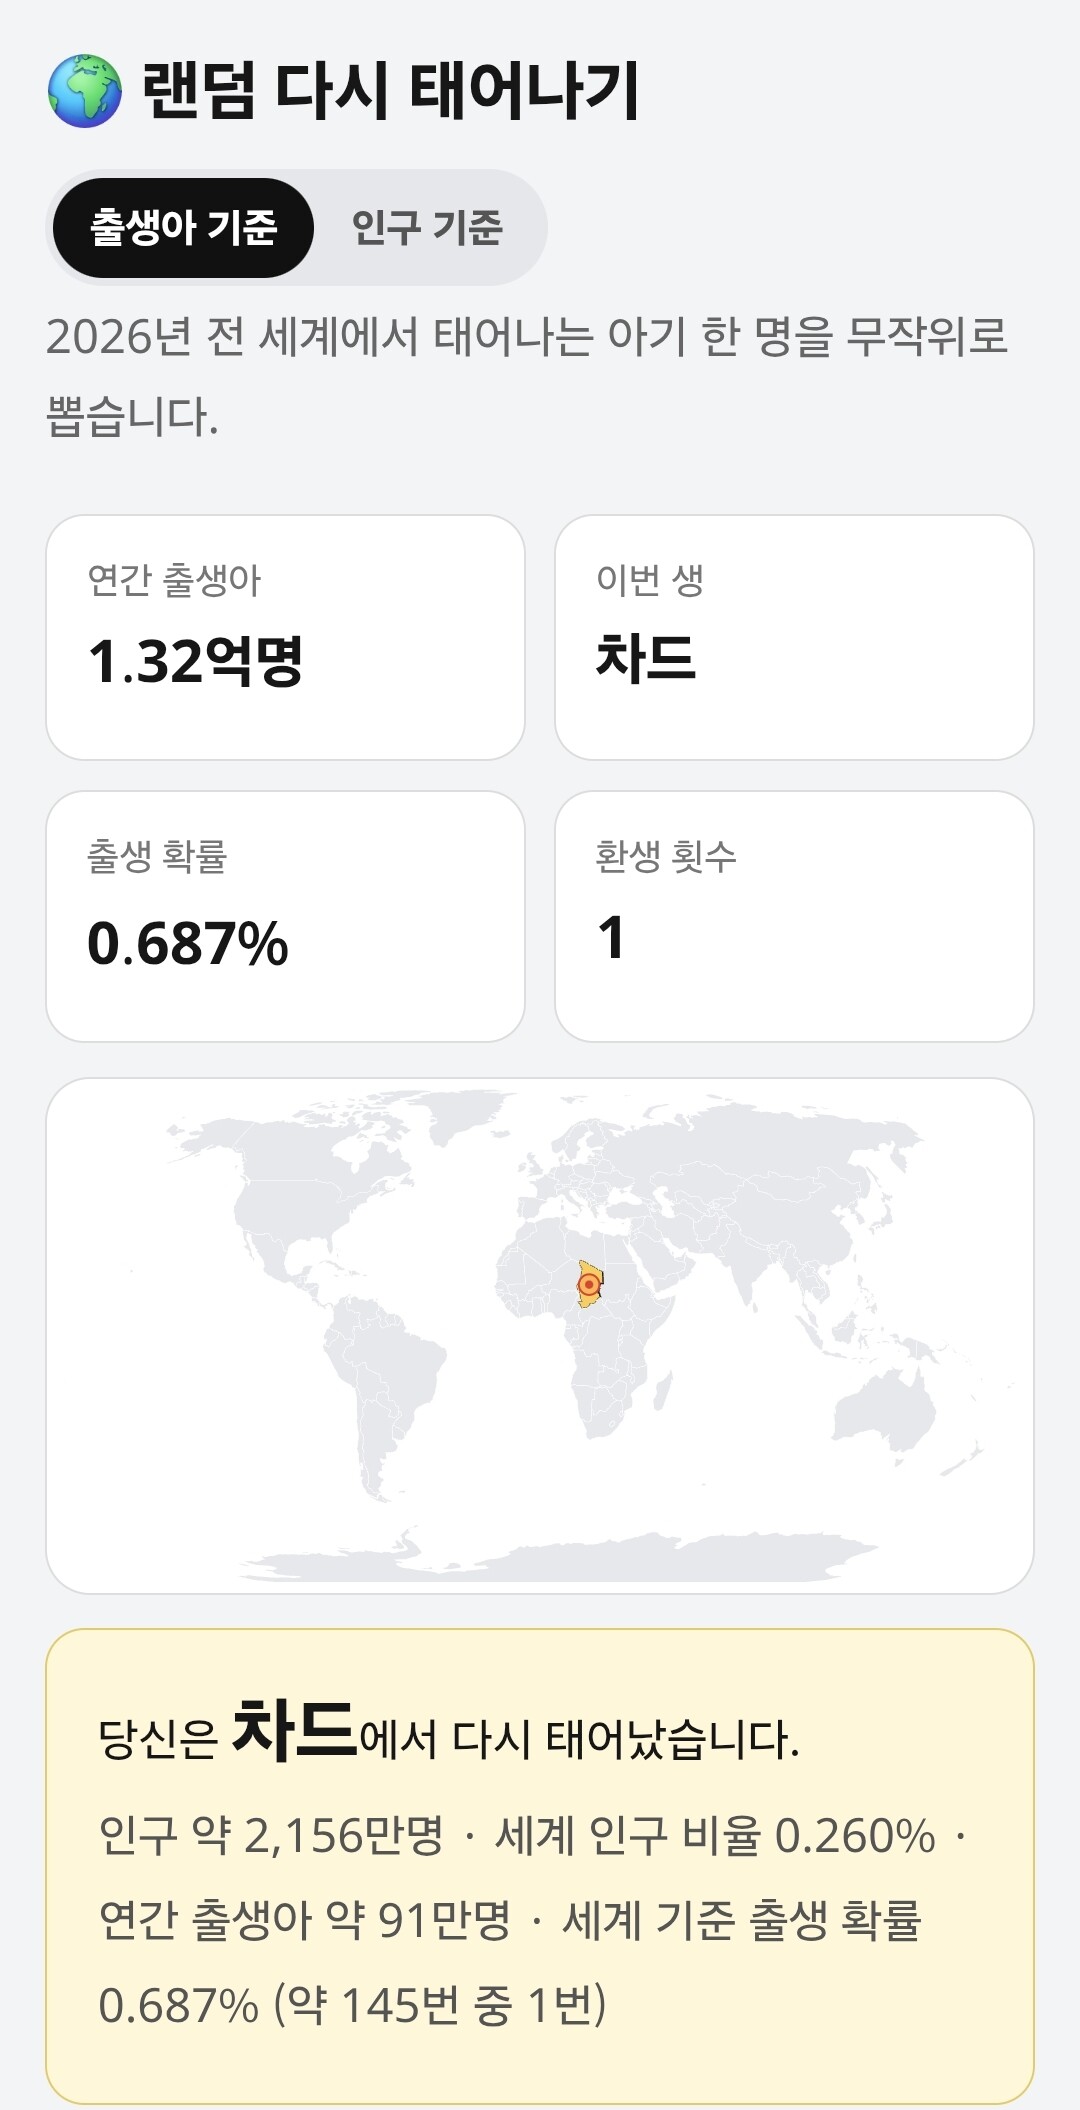Open the 연간 출생아 stat card
The height and width of the screenshot is (2110, 1080).
point(286,638)
